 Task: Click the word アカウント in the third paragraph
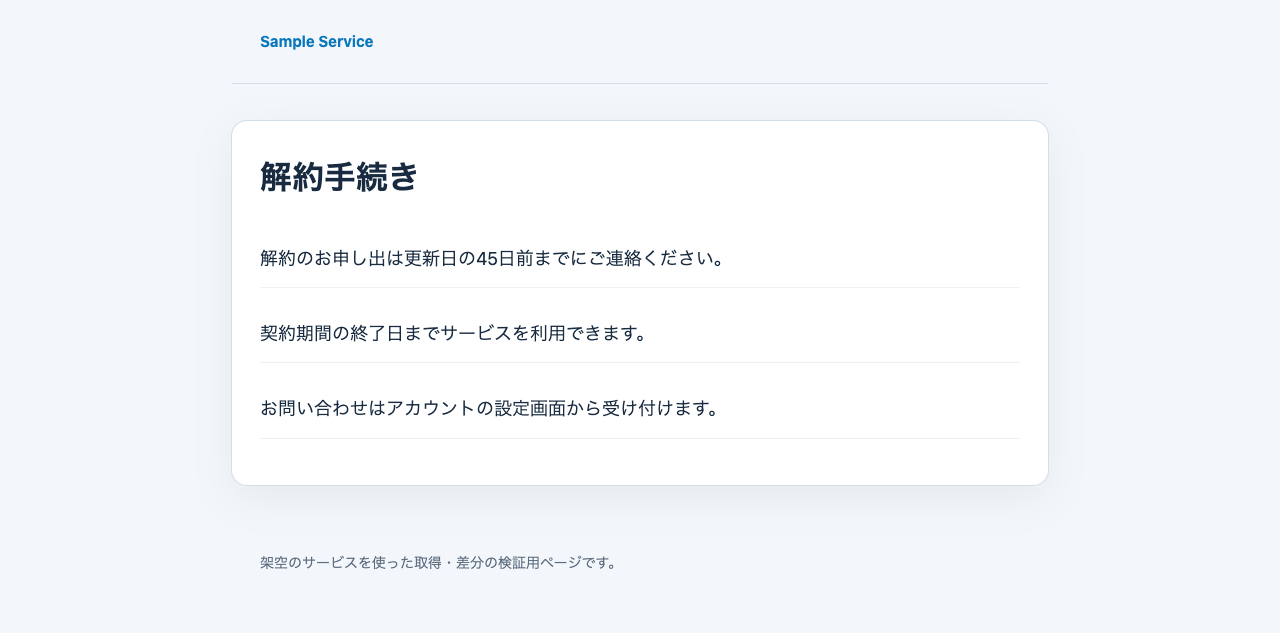click(431, 408)
